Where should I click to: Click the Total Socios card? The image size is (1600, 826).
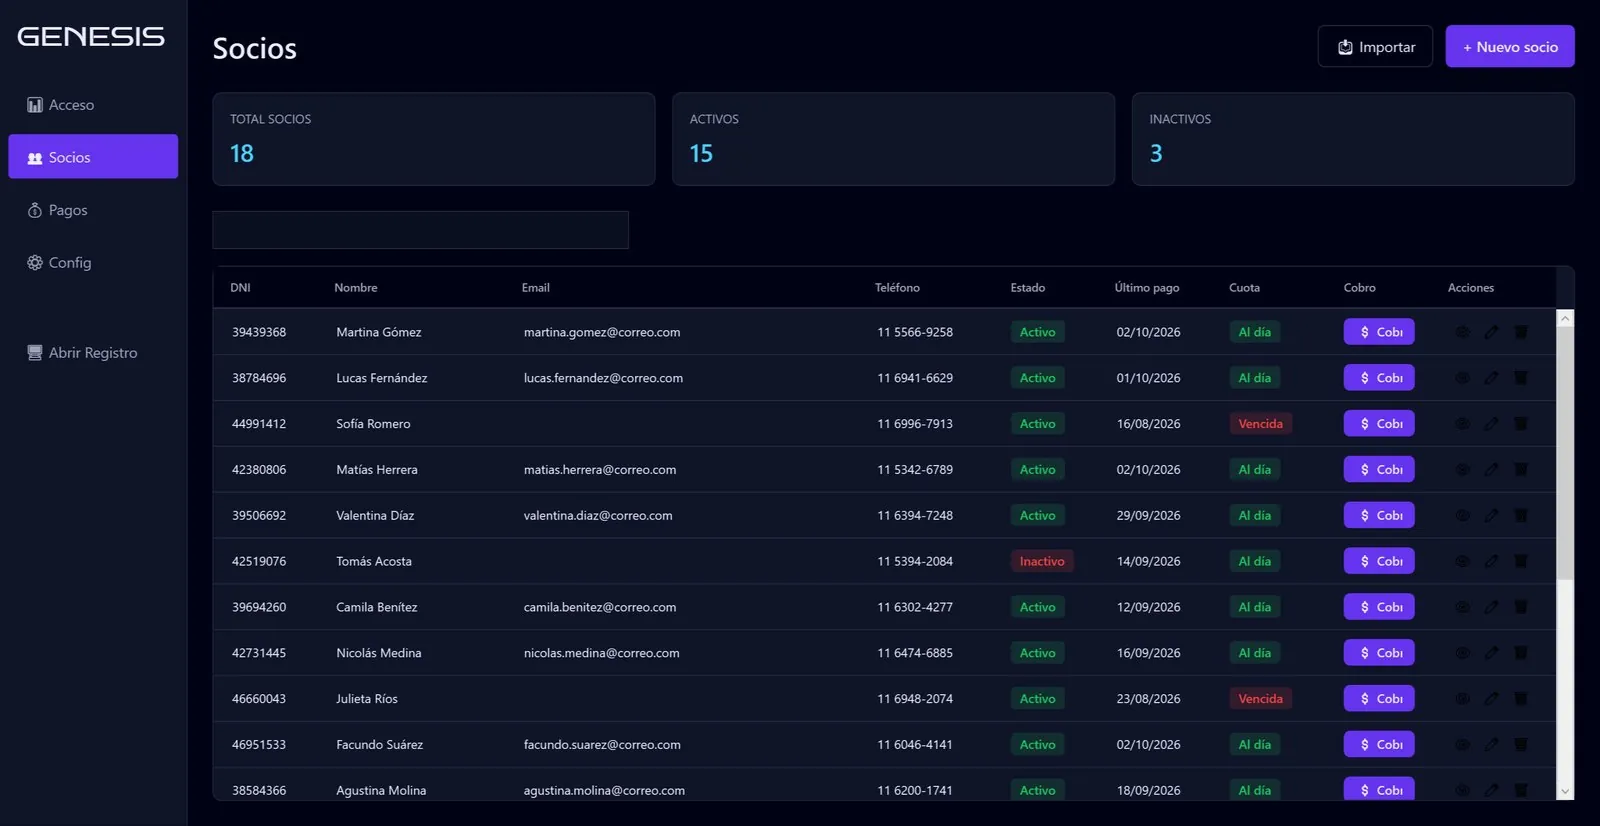click(434, 139)
